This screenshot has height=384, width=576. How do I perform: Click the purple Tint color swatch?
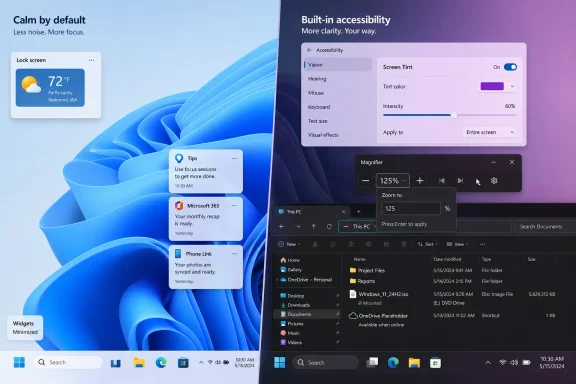[x=492, y=86]
